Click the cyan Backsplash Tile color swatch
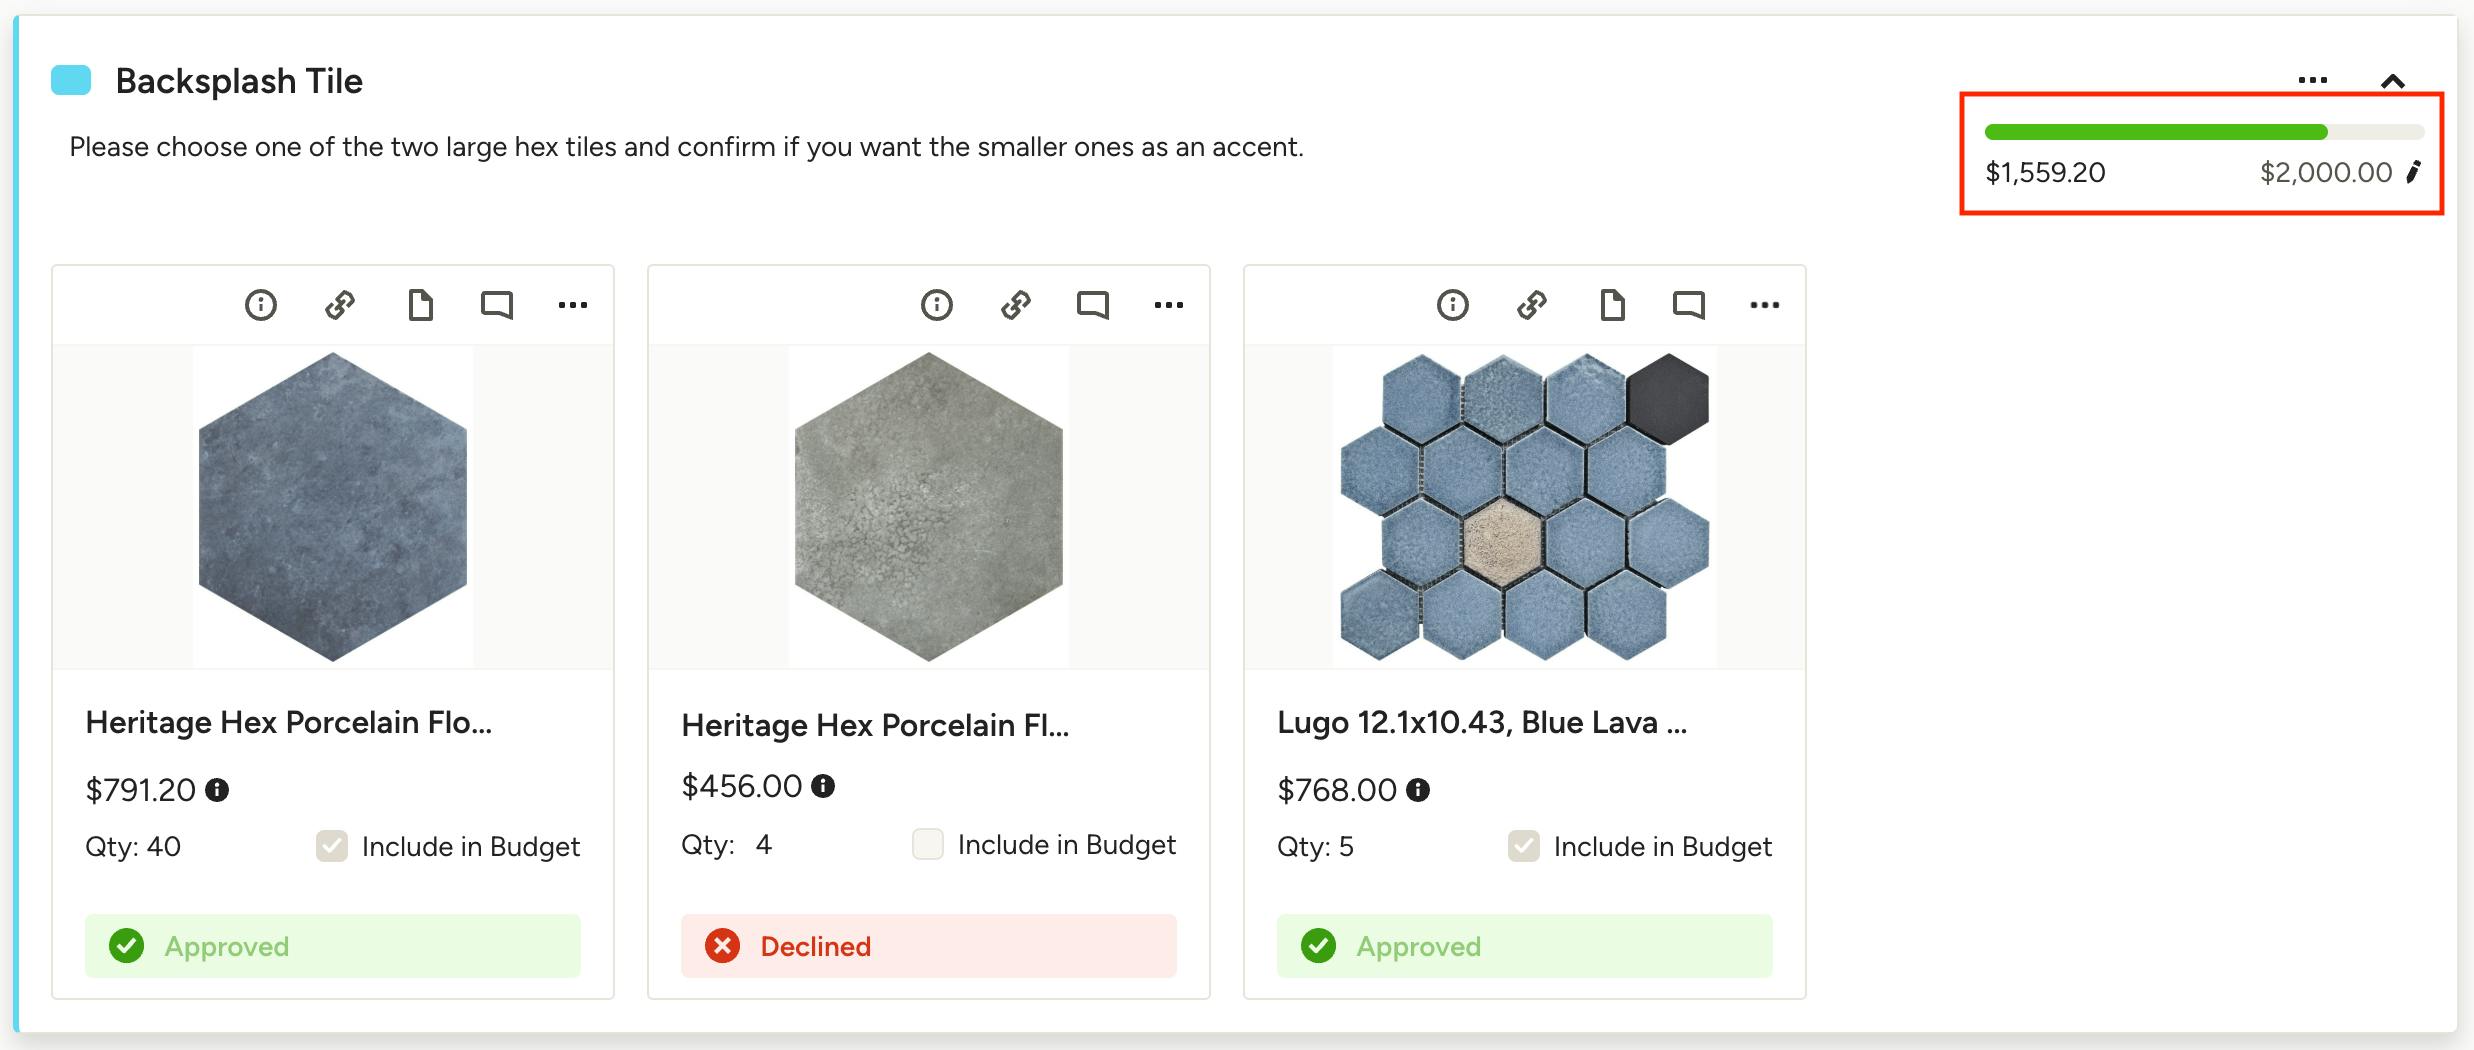The height and width of the screenshot is (1050, 2474). 71,80
